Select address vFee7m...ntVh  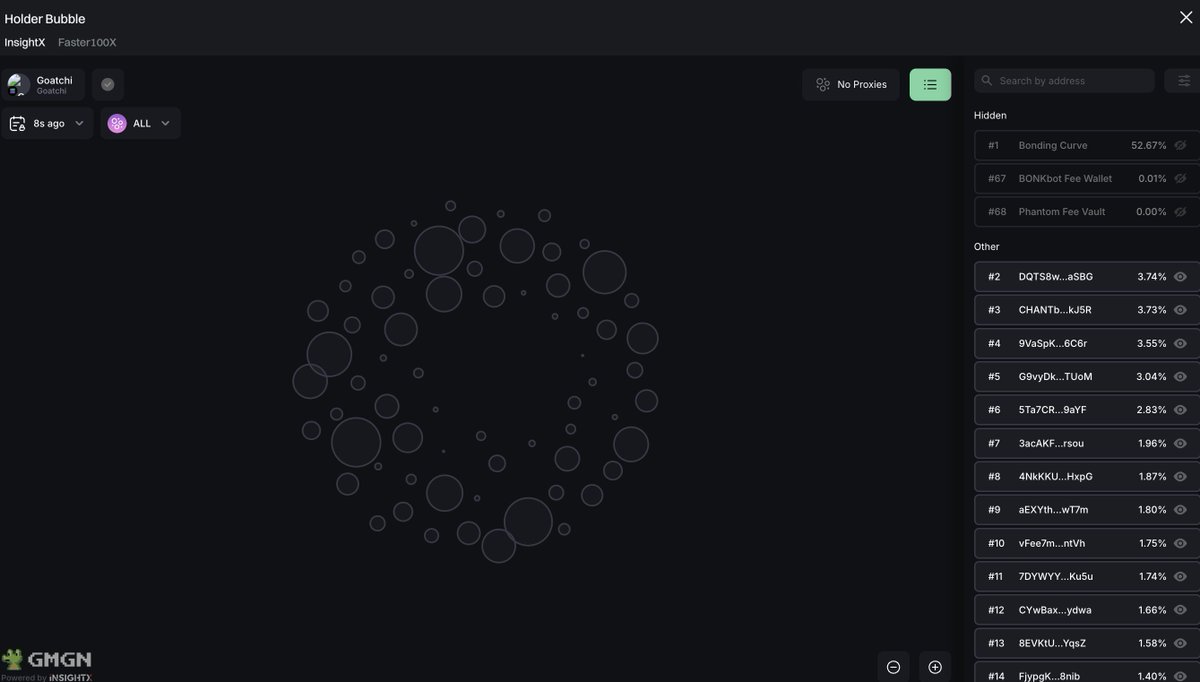1051,543
